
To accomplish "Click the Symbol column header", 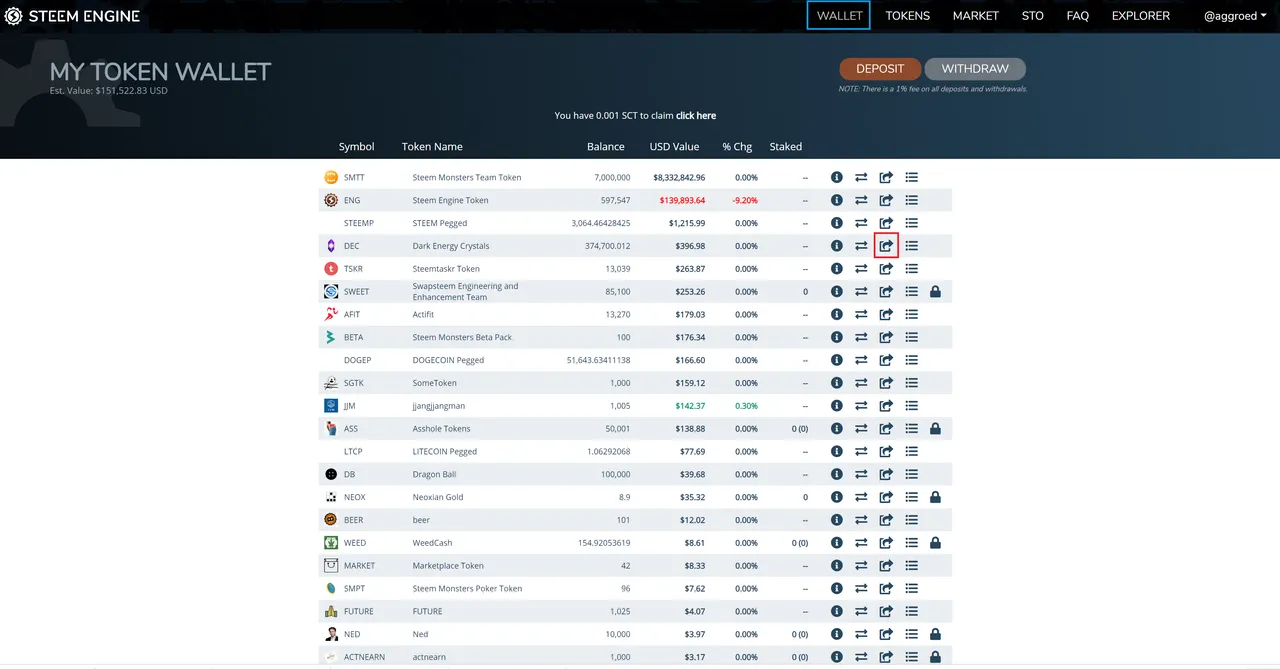I will click(356, 147).
